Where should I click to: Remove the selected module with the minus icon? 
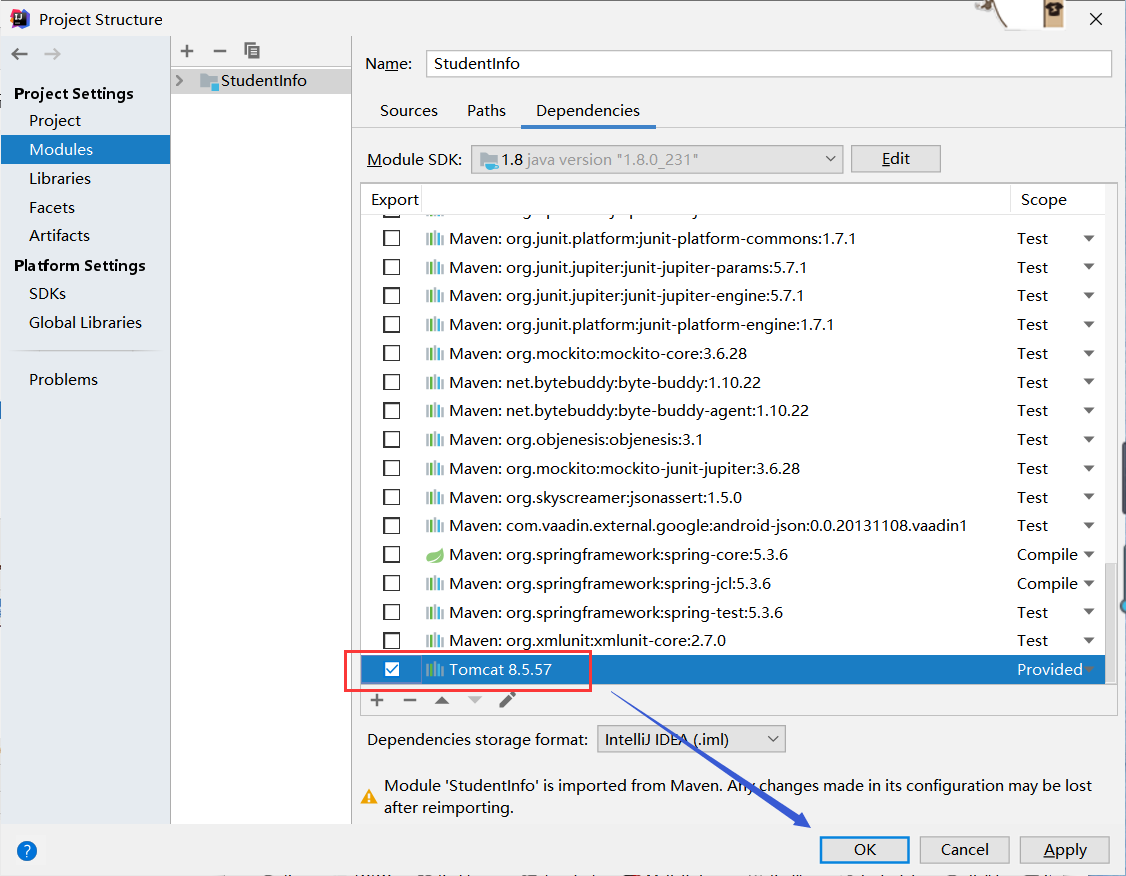click(x=220, y=51)
